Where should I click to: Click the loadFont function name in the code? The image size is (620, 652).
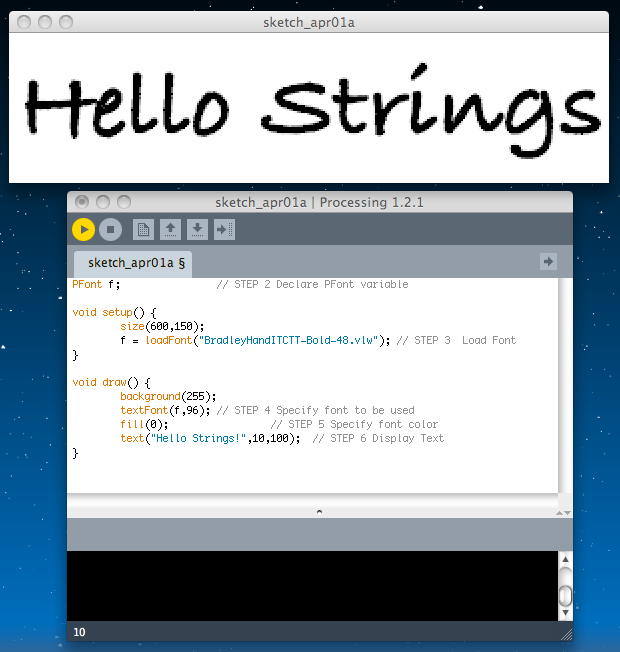tap(168, 341)
